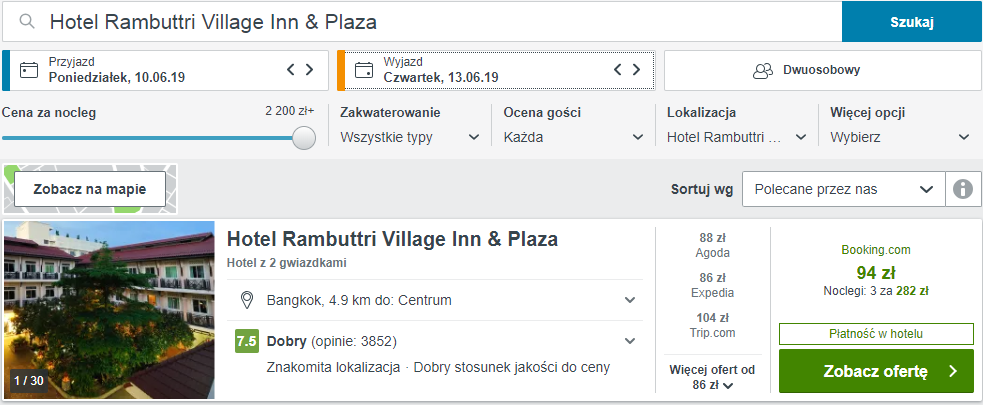Open Sortuj wg dropdown
983x405 pixels.
(x=843, y=189)
